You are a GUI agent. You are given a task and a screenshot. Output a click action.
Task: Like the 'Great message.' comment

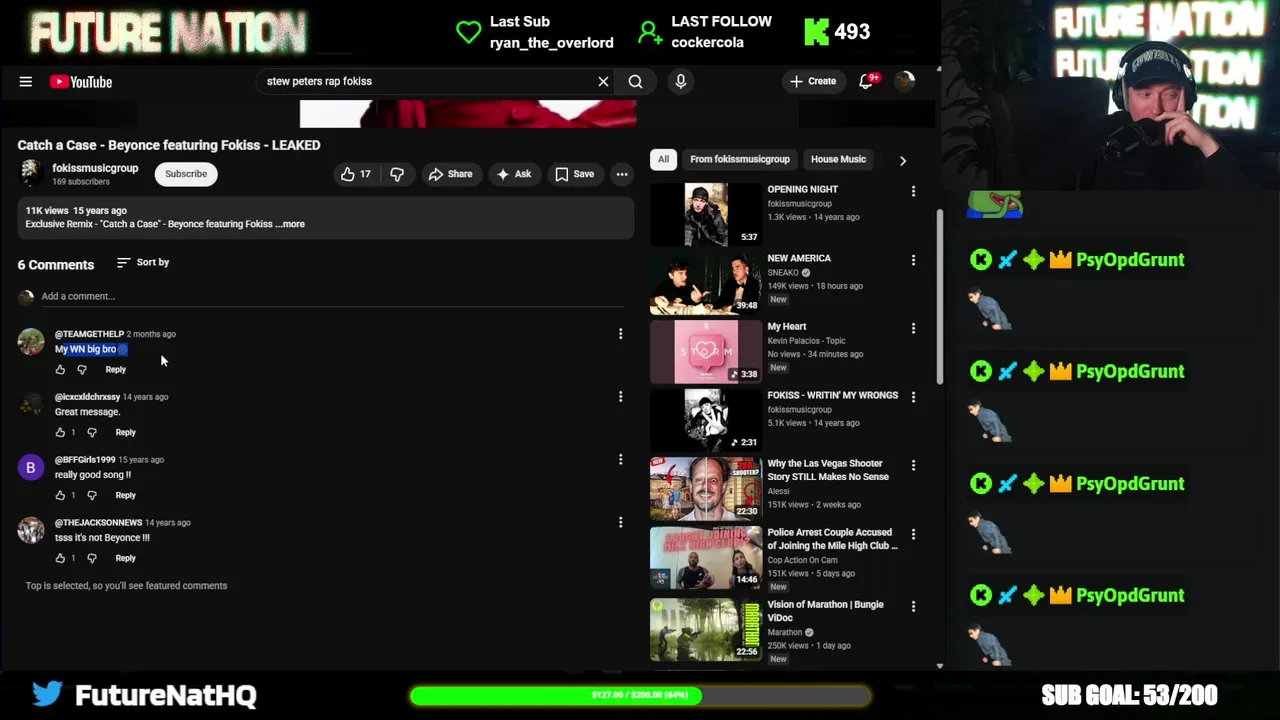tap(60, 433)
